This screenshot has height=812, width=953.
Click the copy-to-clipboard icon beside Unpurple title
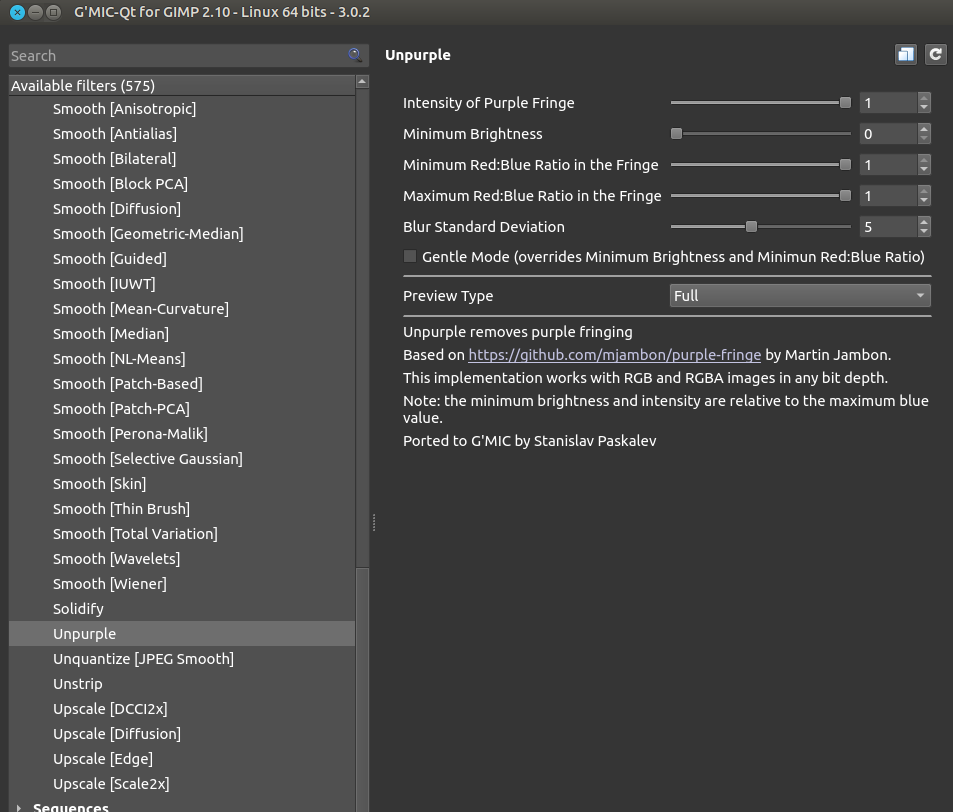(906, 55)
